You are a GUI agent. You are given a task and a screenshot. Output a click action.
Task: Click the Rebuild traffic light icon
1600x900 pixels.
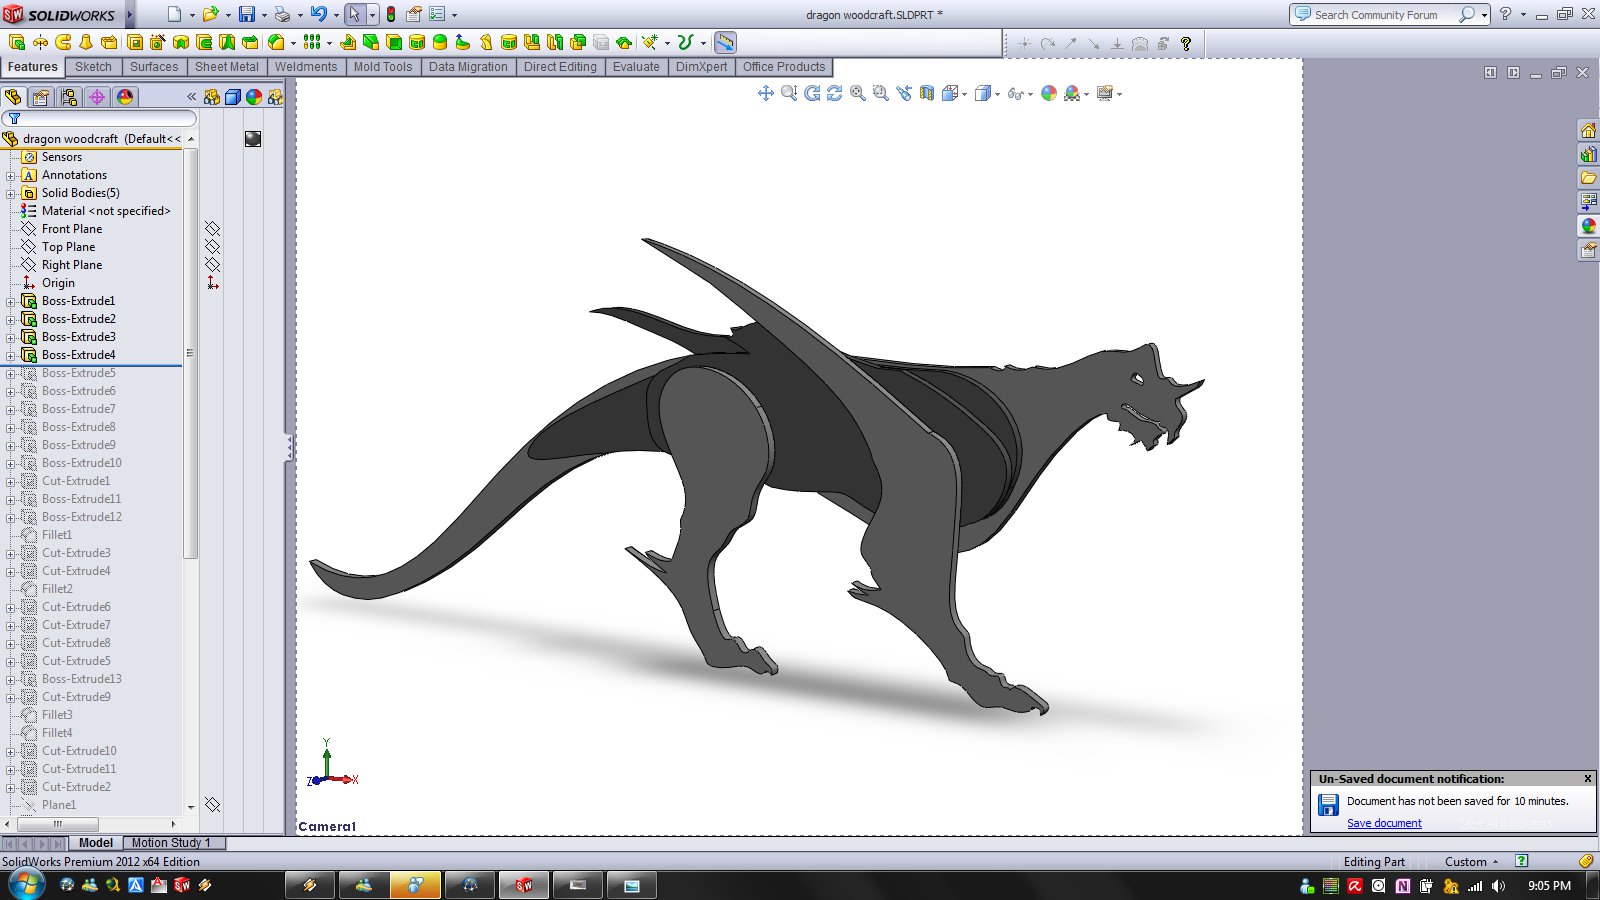391,14
